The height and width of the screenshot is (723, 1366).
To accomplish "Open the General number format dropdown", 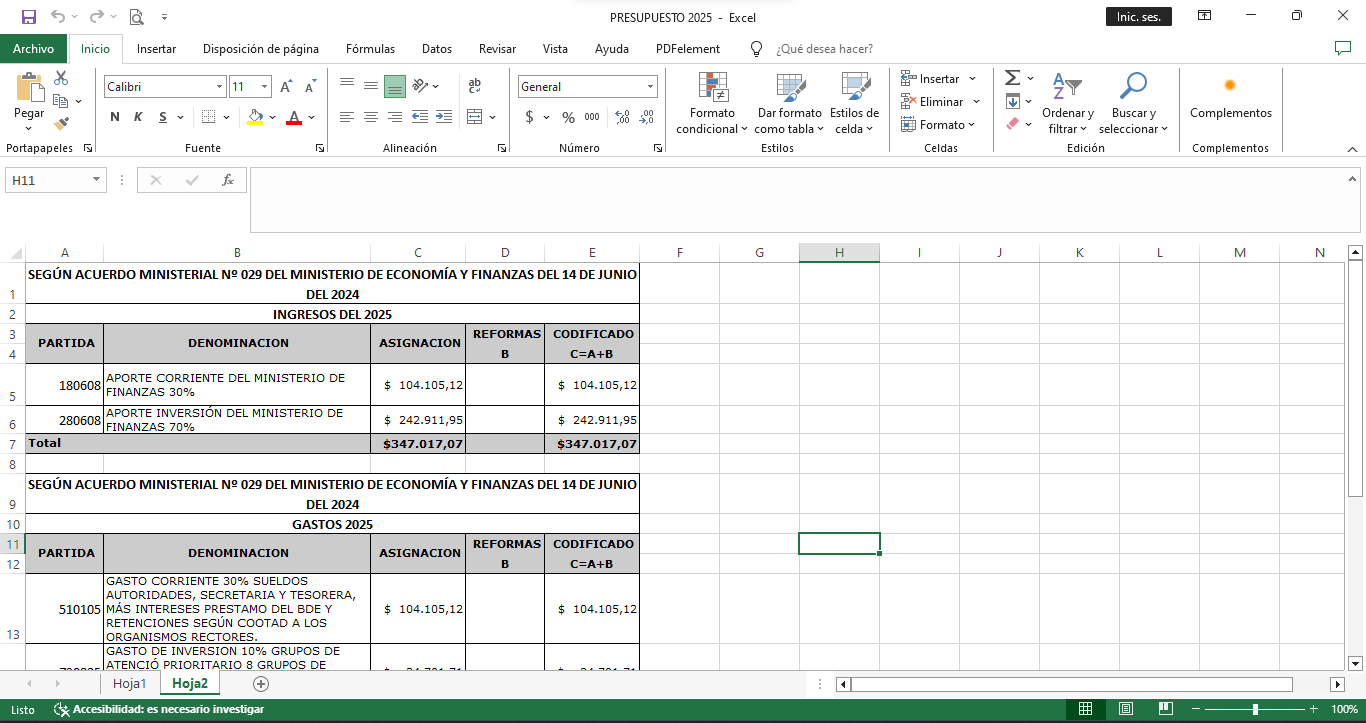I will pos(650,87).
